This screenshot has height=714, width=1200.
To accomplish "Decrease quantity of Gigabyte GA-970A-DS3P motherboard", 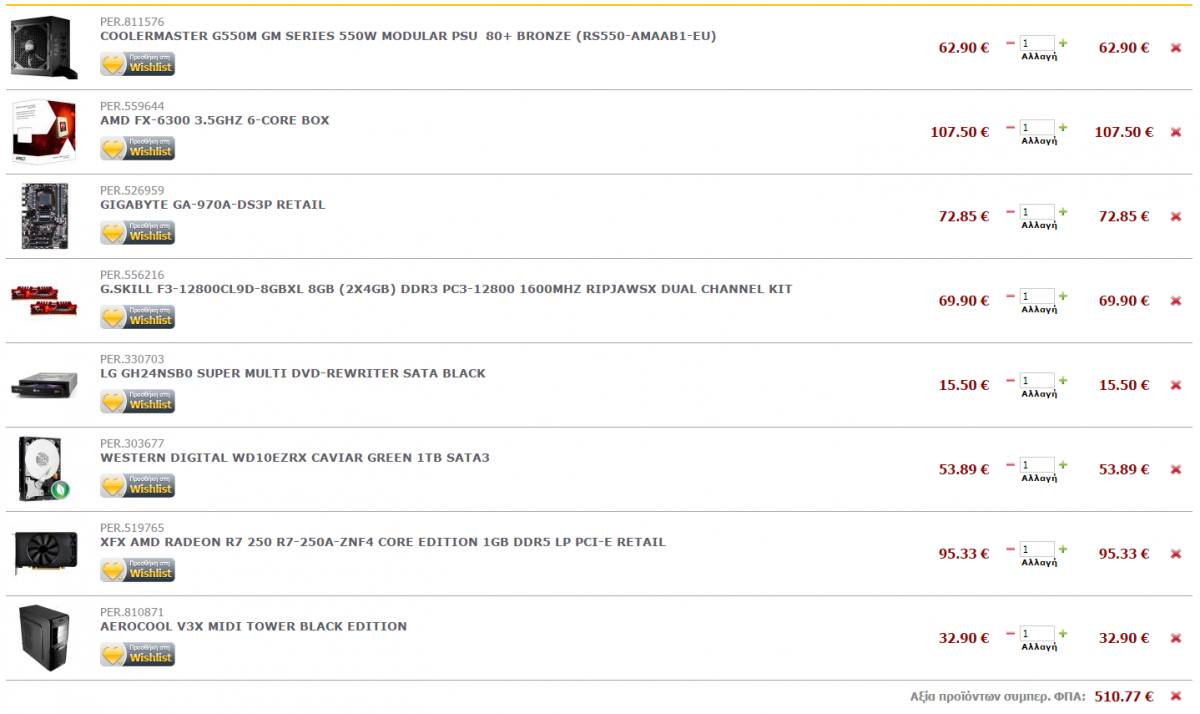I will [1010, 212].
